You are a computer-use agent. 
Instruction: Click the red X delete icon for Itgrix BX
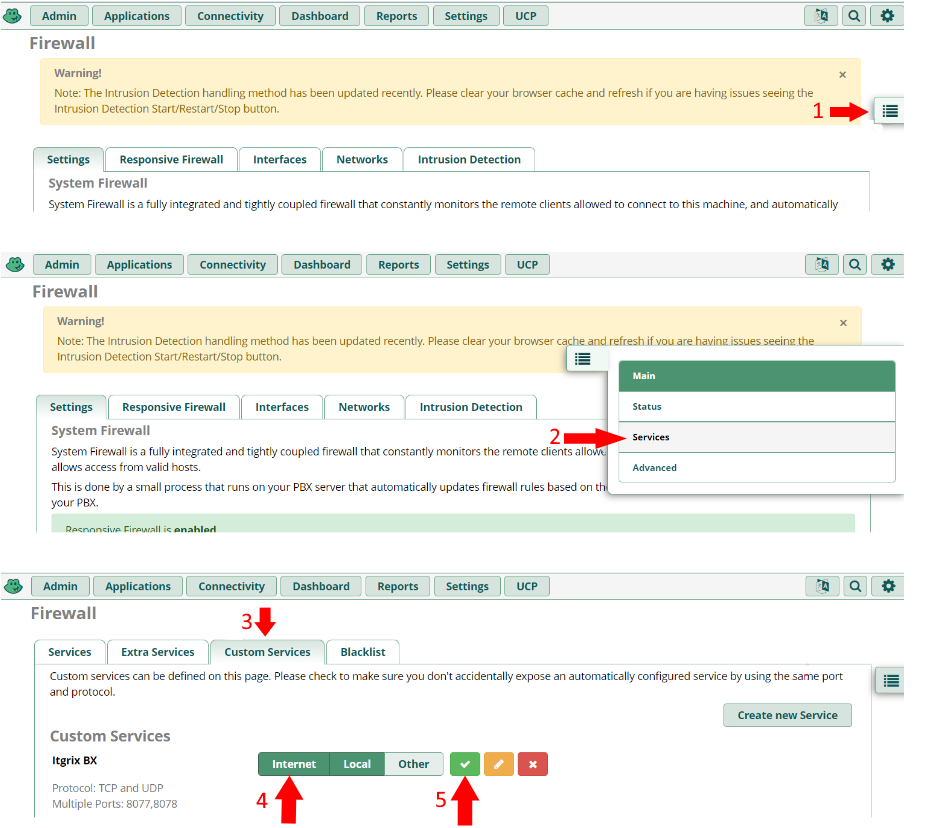click(532, 764)
